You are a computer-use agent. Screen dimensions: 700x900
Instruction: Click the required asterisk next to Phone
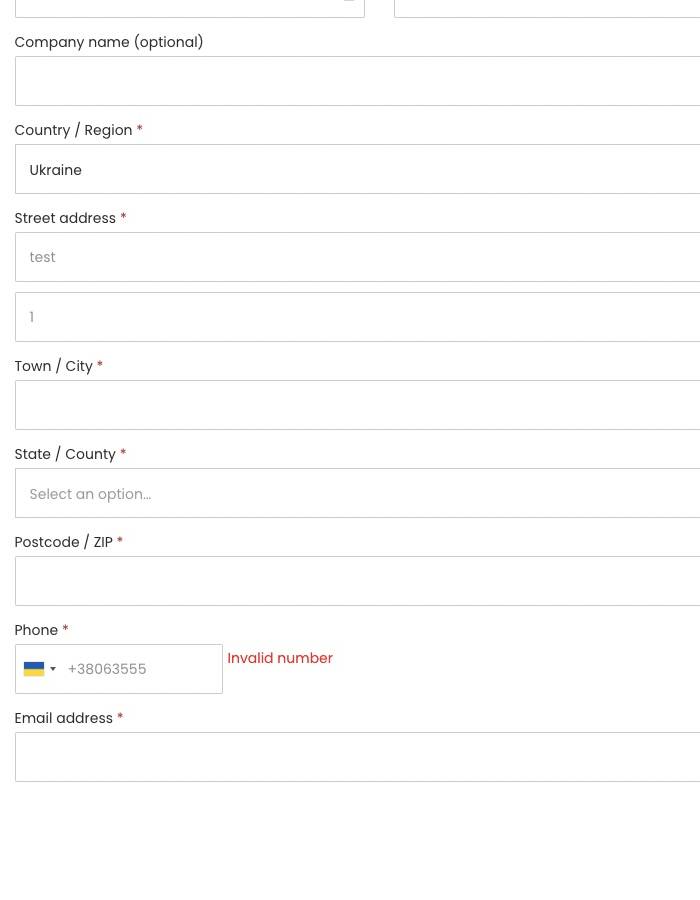pyautogui.click(x=65, y=630)
